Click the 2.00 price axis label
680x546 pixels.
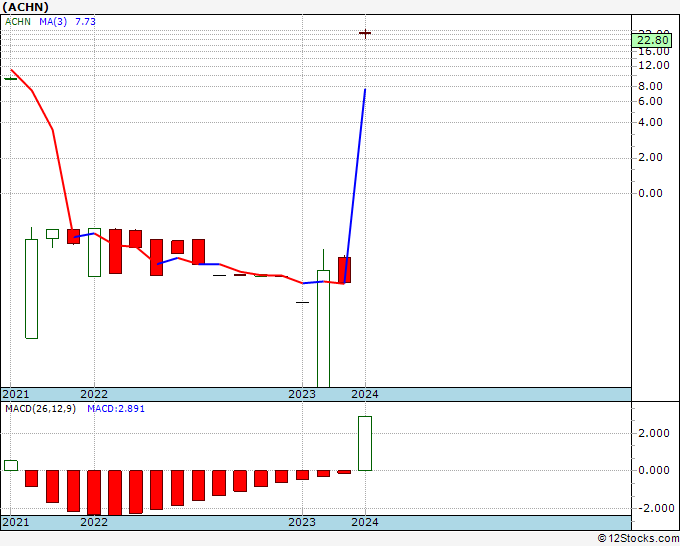[651, 157]
